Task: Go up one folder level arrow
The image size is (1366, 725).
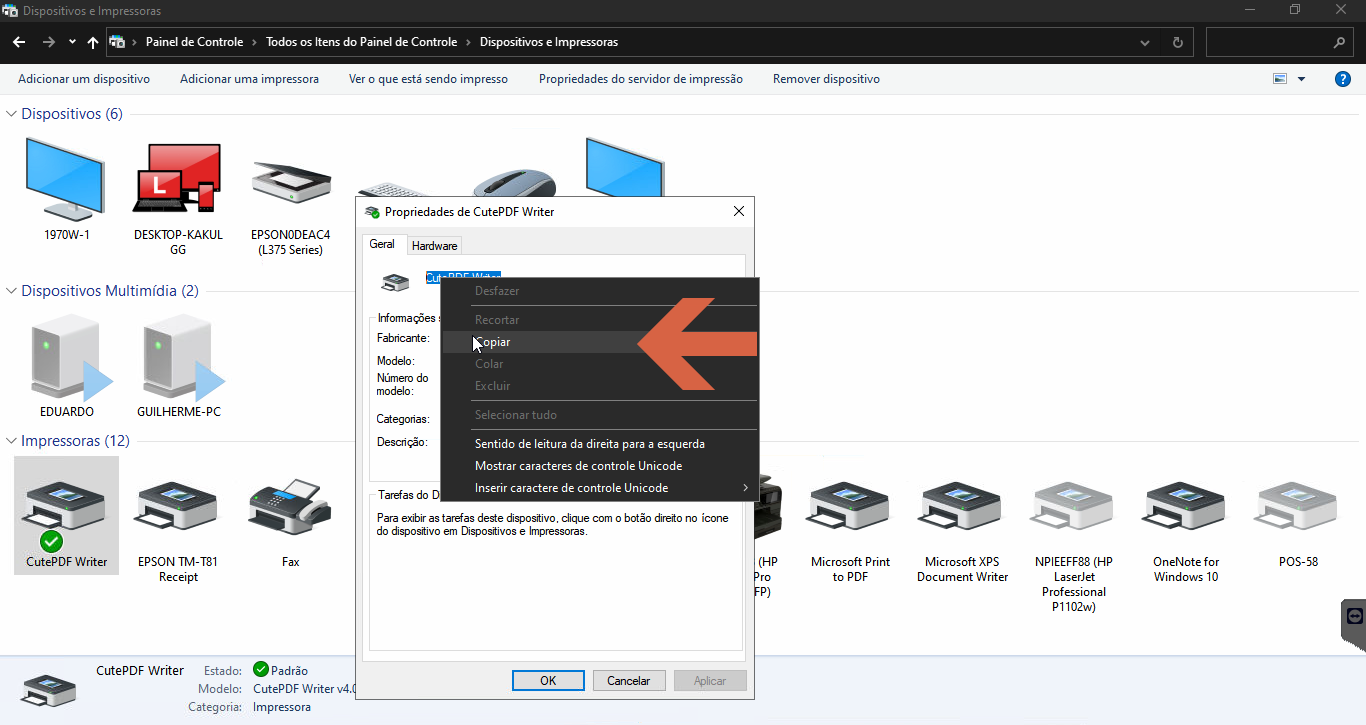Action: [x=93, y=42]
